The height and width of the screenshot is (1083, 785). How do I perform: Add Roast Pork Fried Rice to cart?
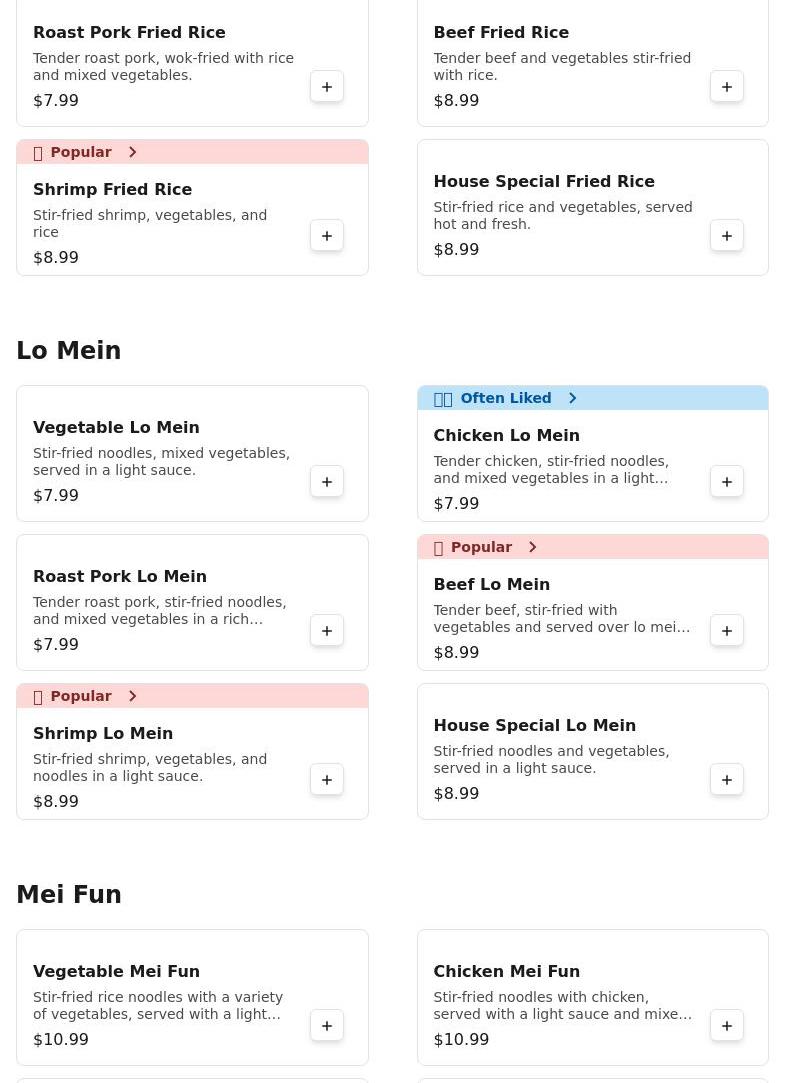pyautogui.click(x=327, y=87)
